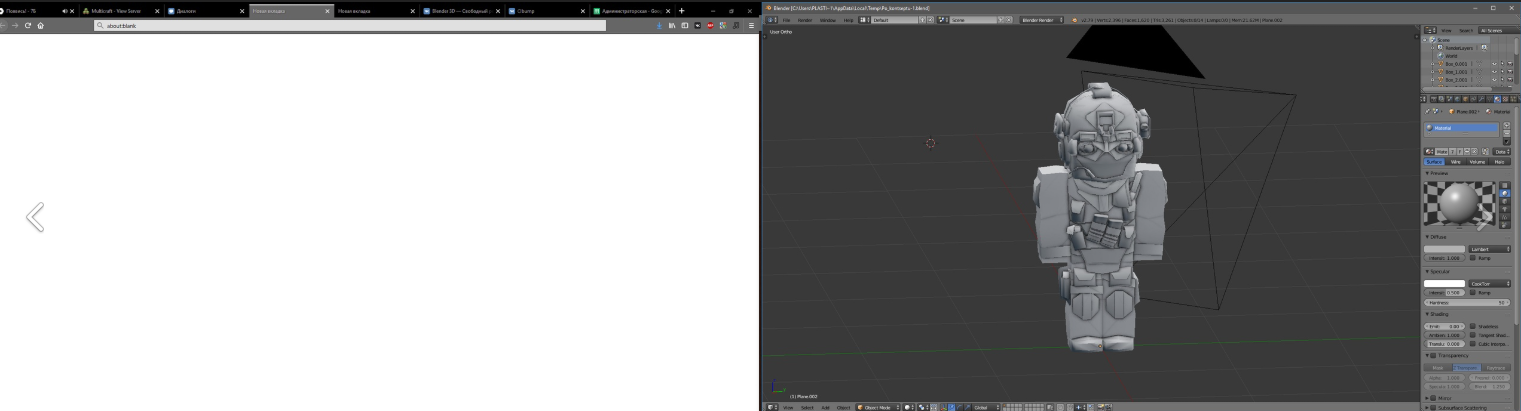Enable the Shadeless checkbox
This screenshot has height=411, width=1521.
pos(1473,326)
